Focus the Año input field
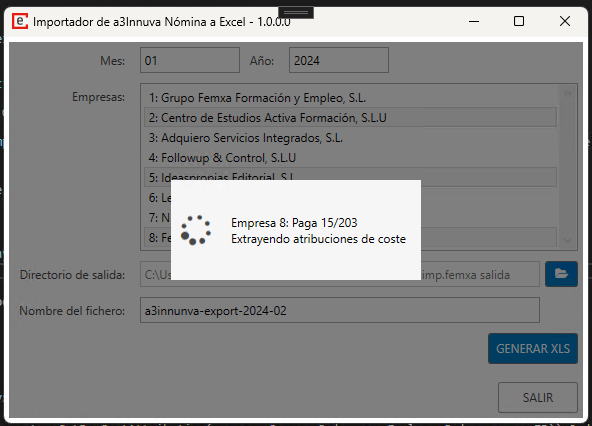Viewport: 592px width, 426px height. (x=339, y=60)
